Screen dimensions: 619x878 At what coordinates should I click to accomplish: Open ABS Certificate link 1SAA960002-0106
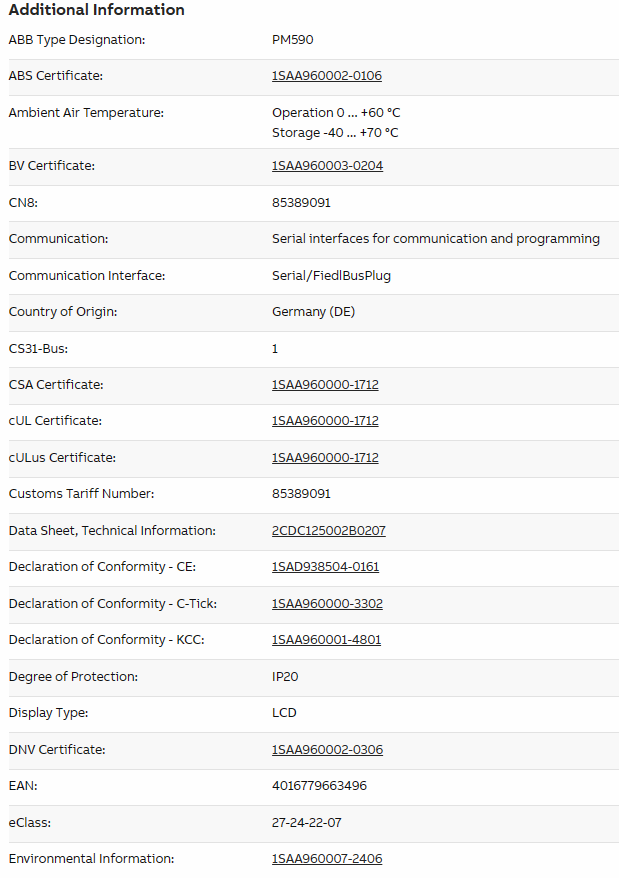[327, 76]
